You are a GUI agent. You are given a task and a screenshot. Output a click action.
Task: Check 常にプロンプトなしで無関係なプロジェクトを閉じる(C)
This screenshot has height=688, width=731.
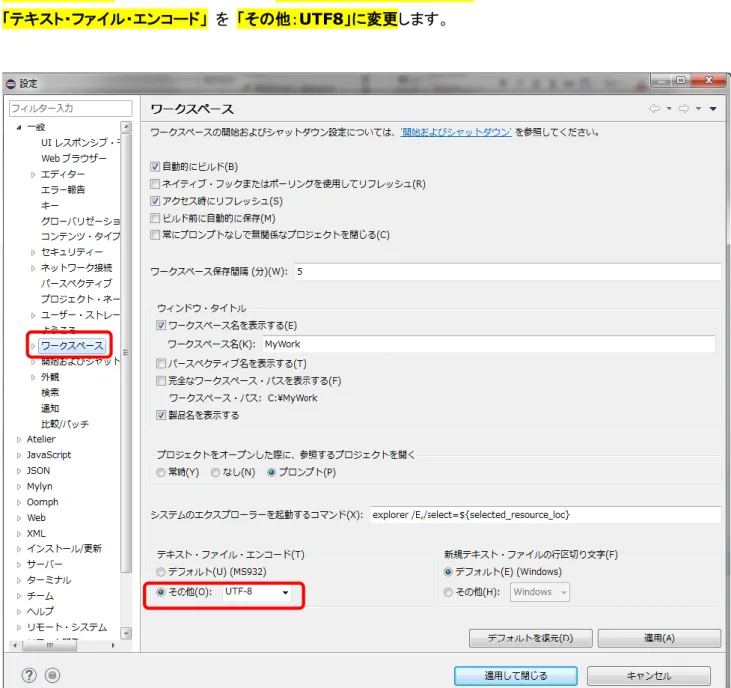pos(155,234)
